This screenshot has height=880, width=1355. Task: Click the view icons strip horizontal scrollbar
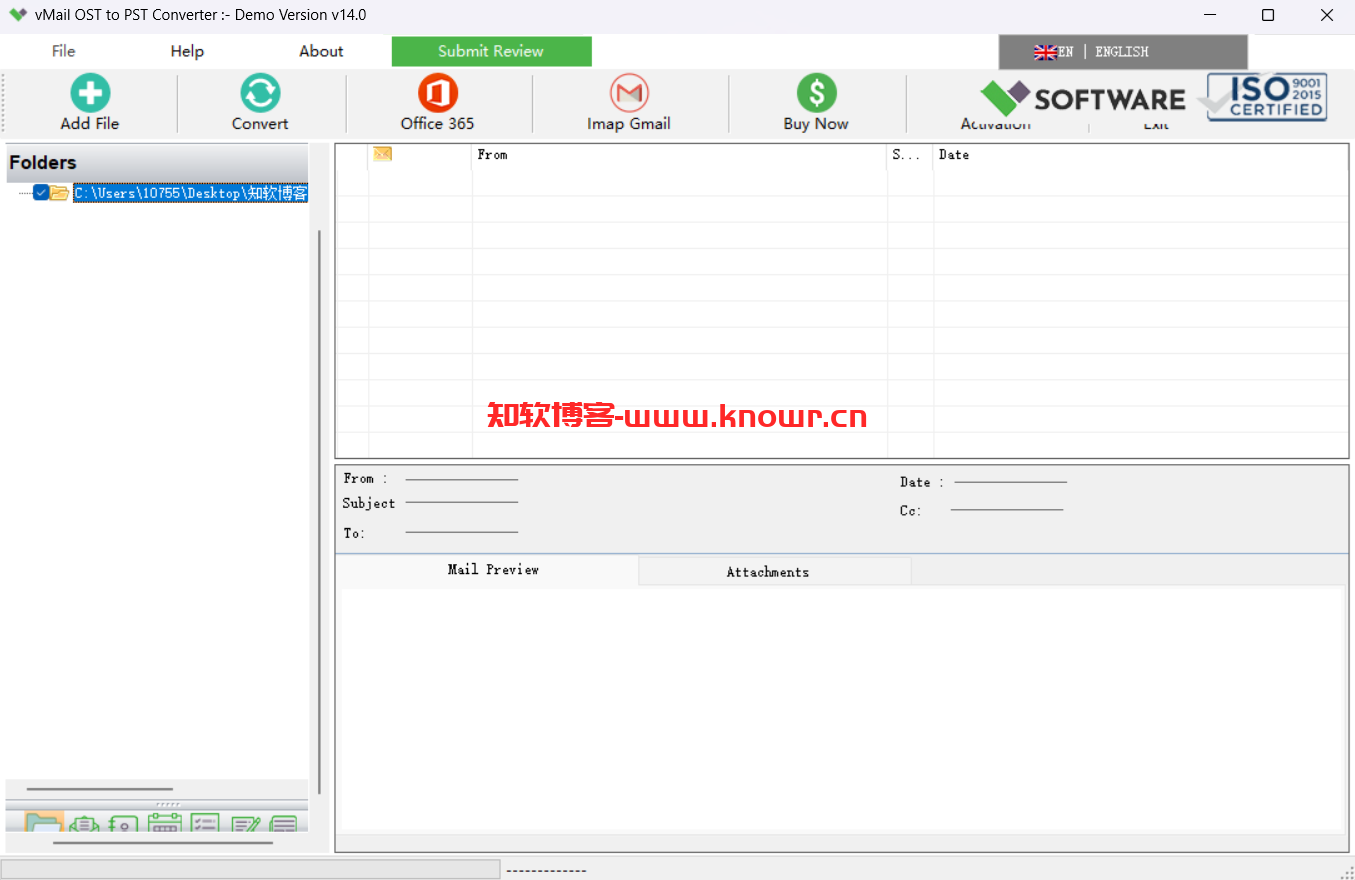[163, 843]
